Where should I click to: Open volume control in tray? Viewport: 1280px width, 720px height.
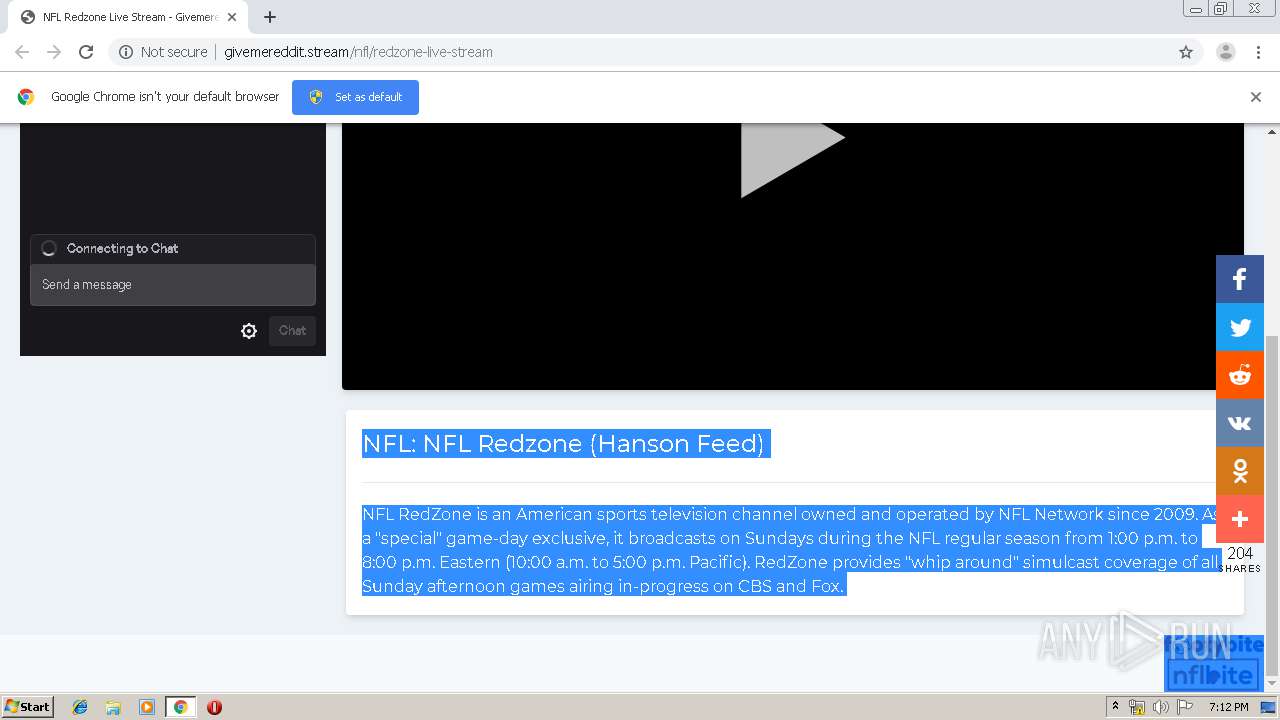coord(1160,707)
